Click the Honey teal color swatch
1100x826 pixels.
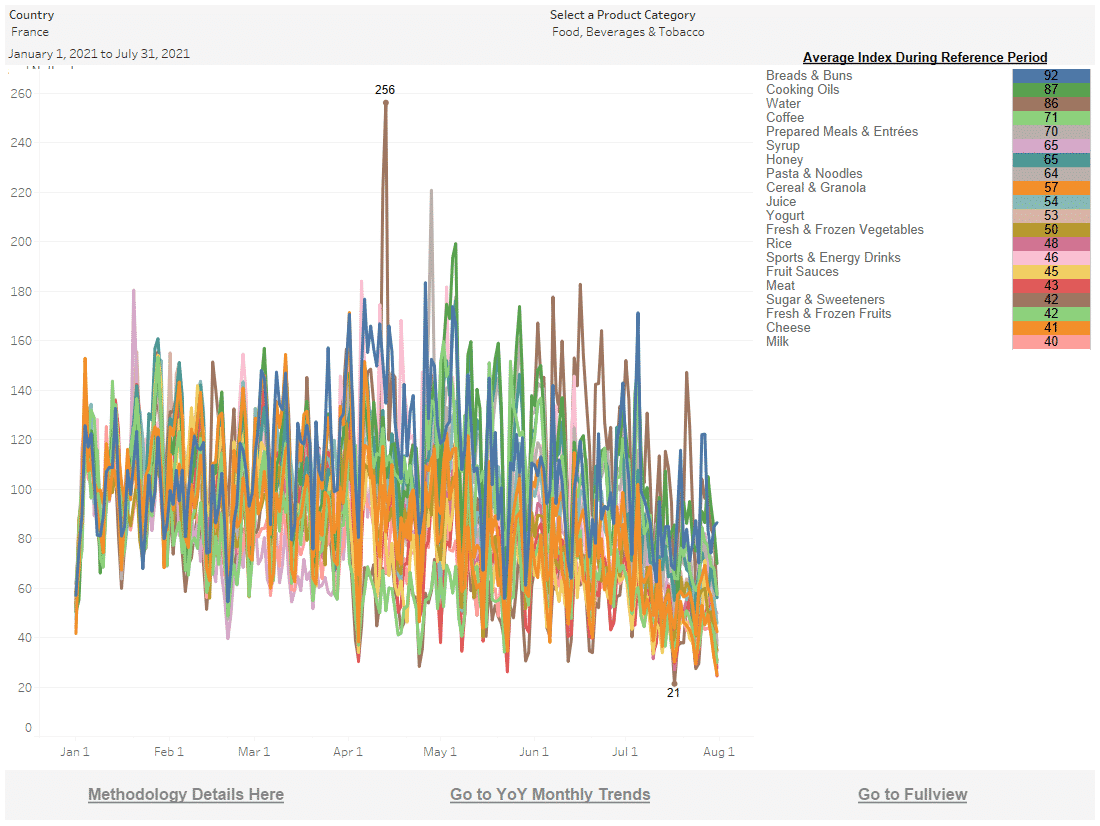click(1050, 160)
